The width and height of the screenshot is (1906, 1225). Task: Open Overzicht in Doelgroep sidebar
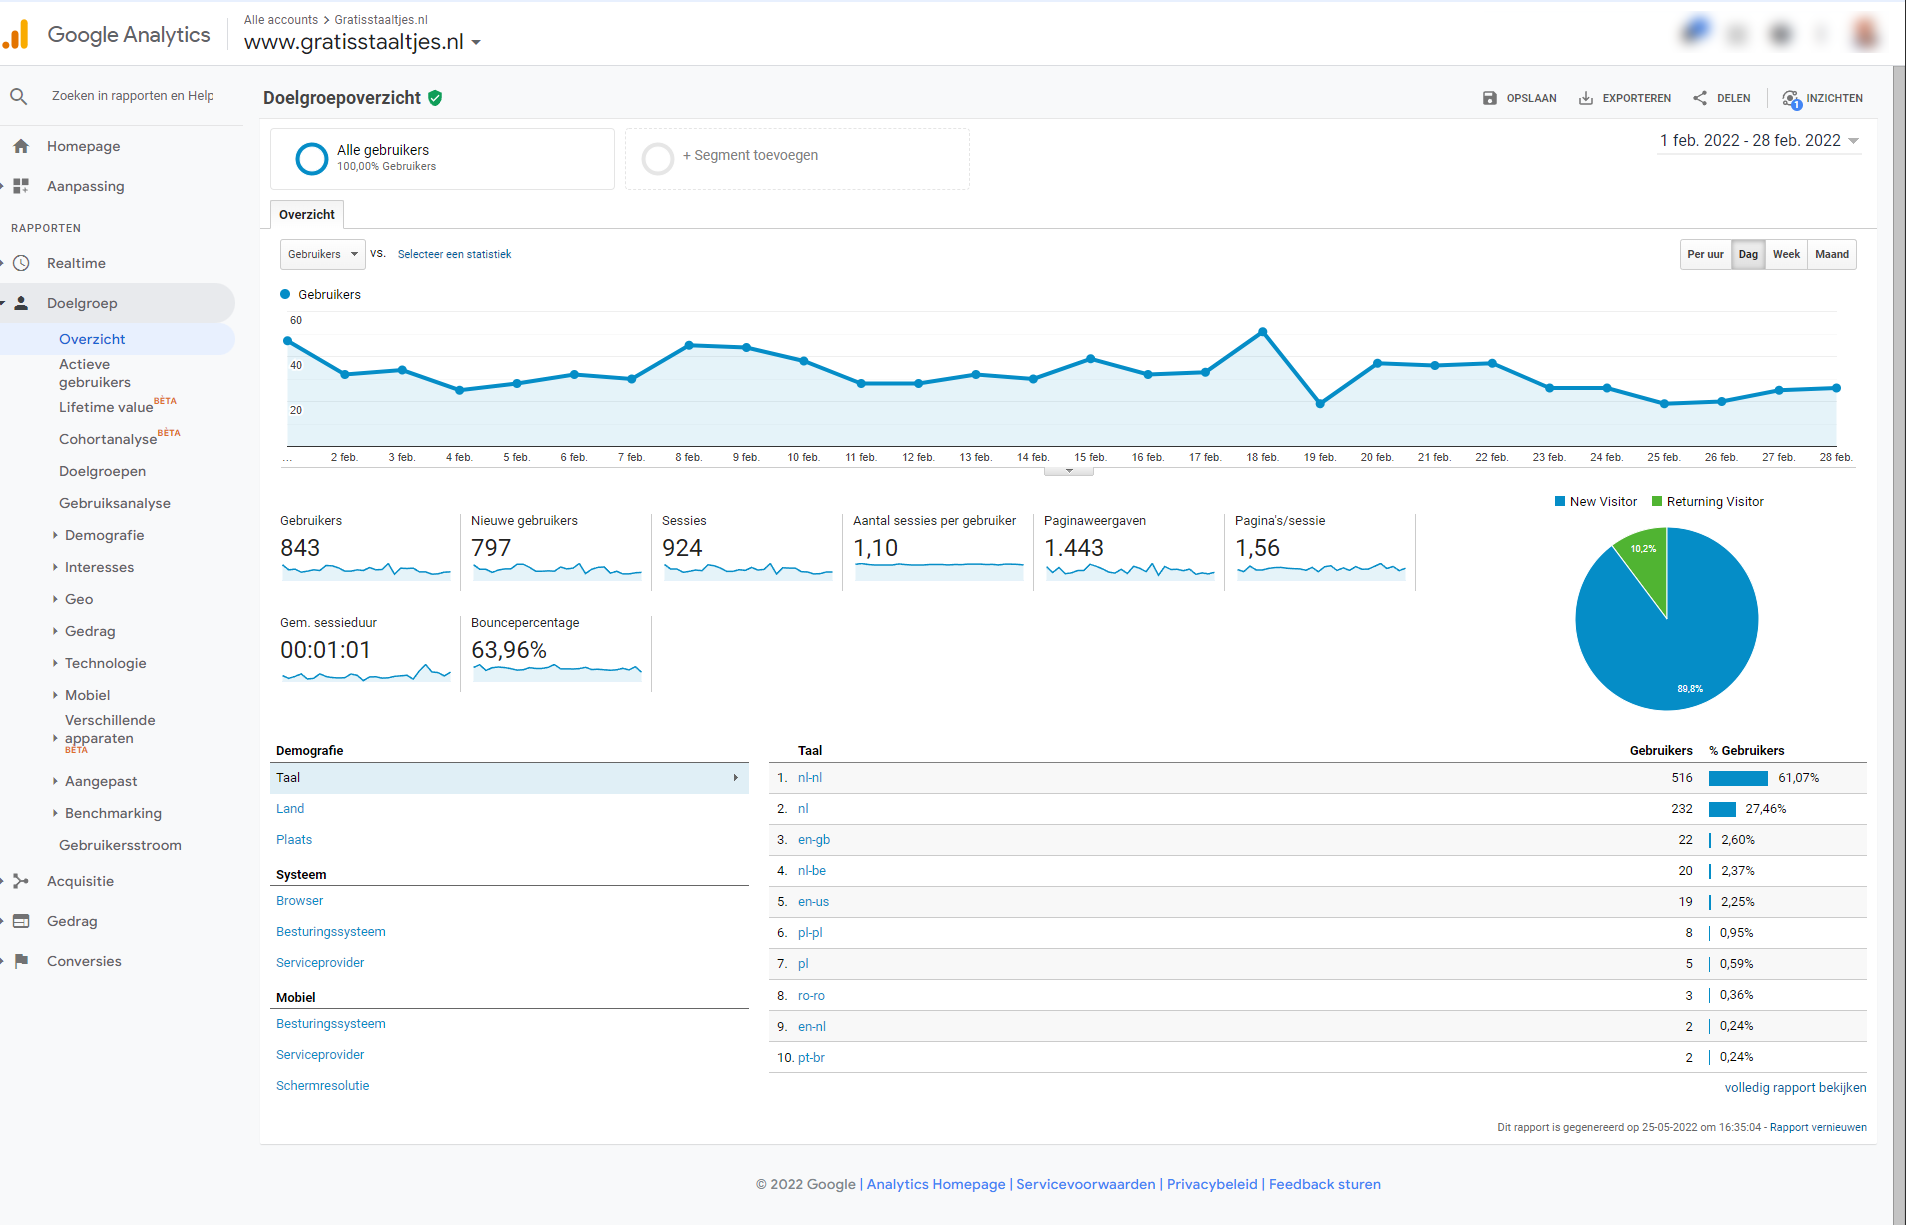coord(92,339)
